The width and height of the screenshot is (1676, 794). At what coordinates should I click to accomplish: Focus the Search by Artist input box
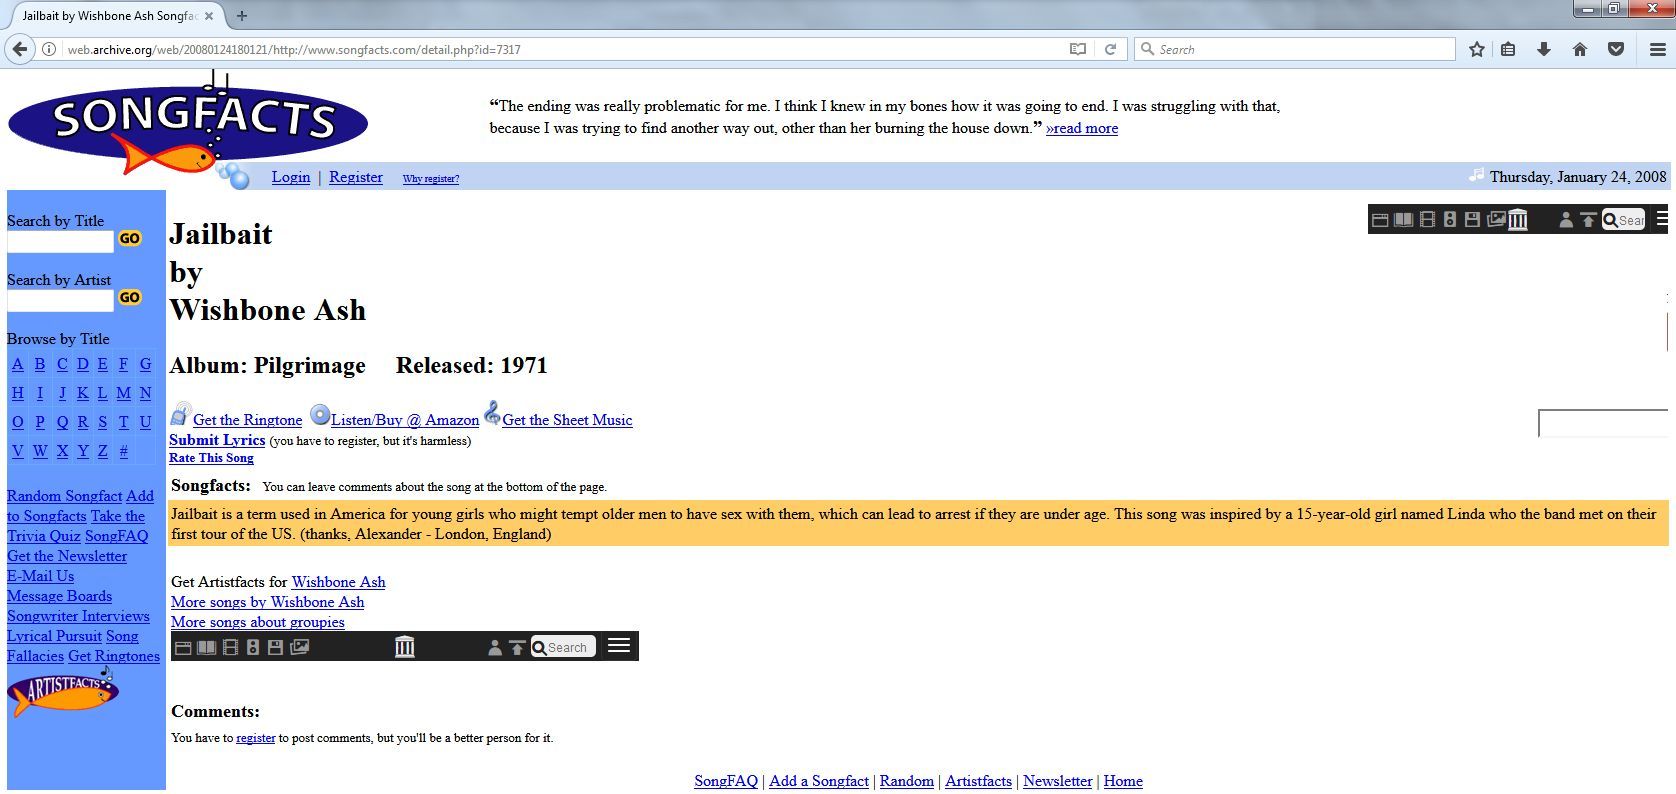[x=61, y=300]
